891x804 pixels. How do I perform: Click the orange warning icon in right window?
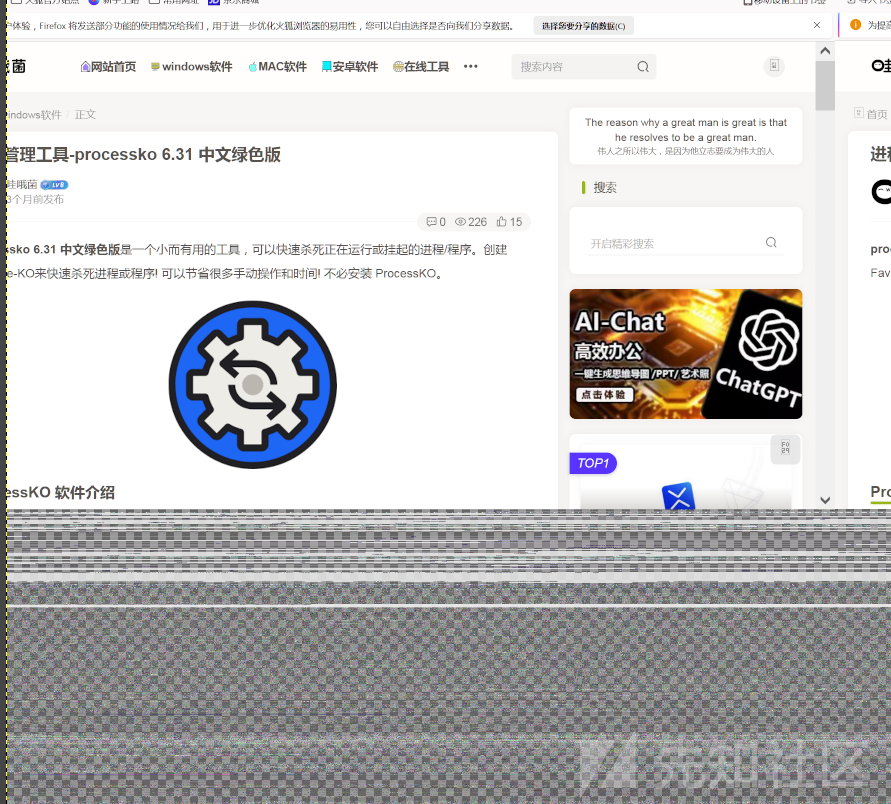855,24
